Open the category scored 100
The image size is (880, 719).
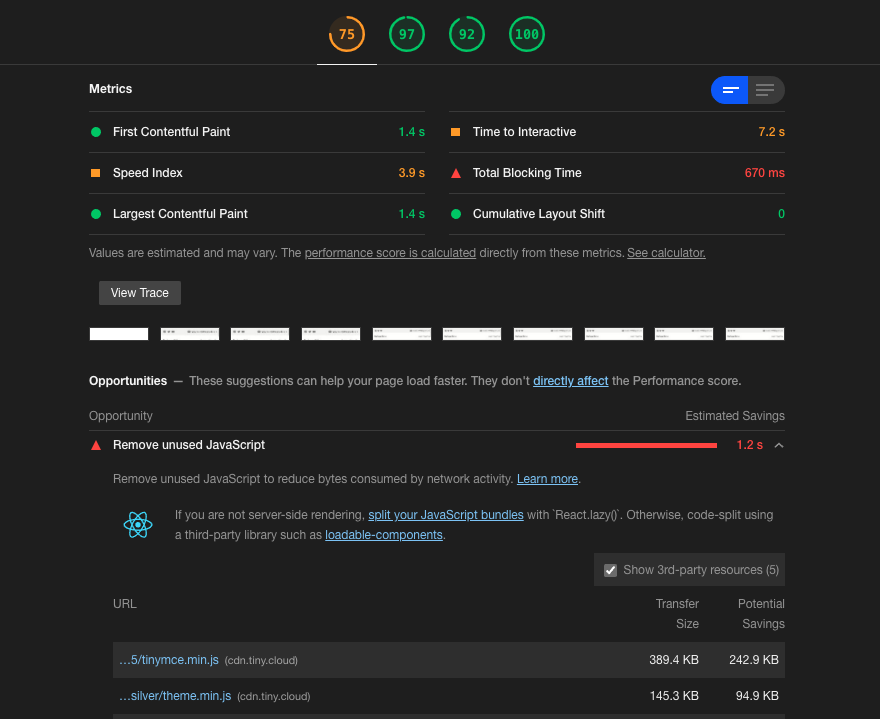click(526, 33)
